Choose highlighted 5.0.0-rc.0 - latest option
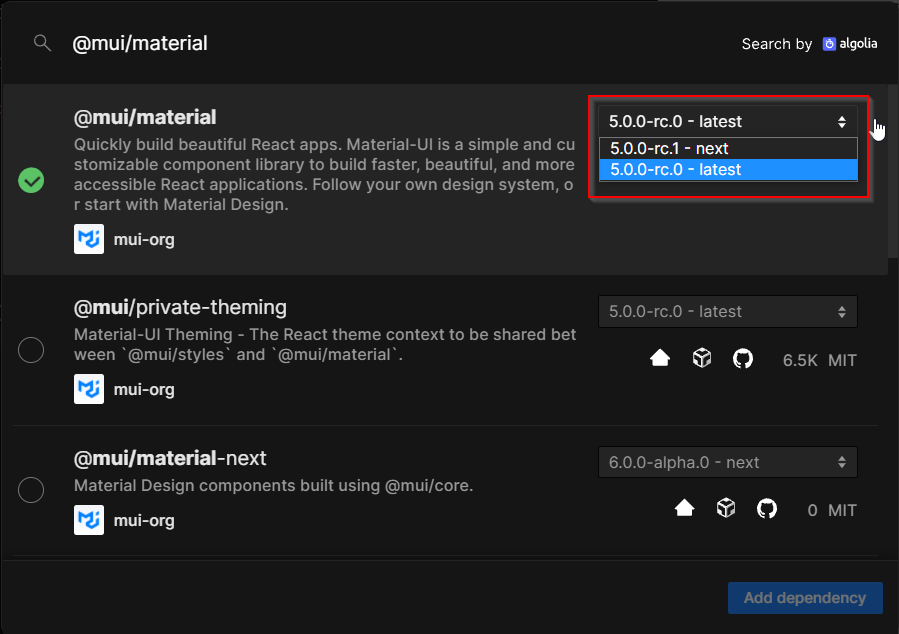 728,170
